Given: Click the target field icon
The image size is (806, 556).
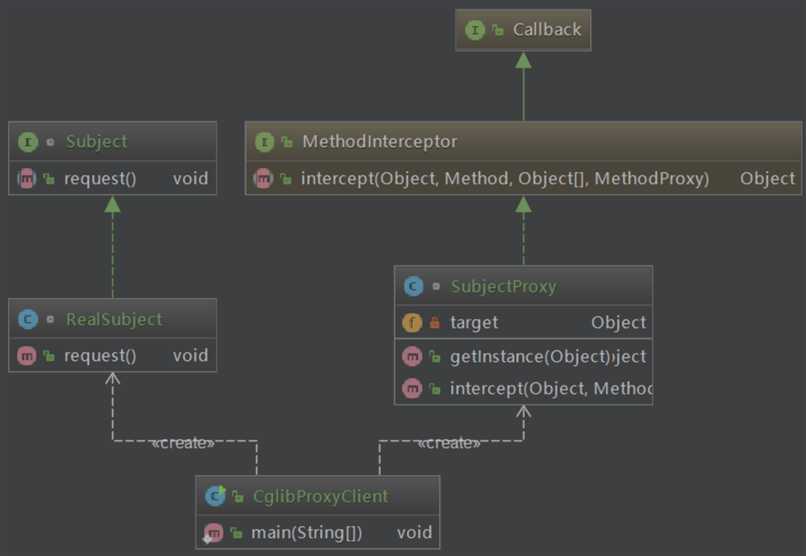Looking at the screenshot, I should pos(412,323).
